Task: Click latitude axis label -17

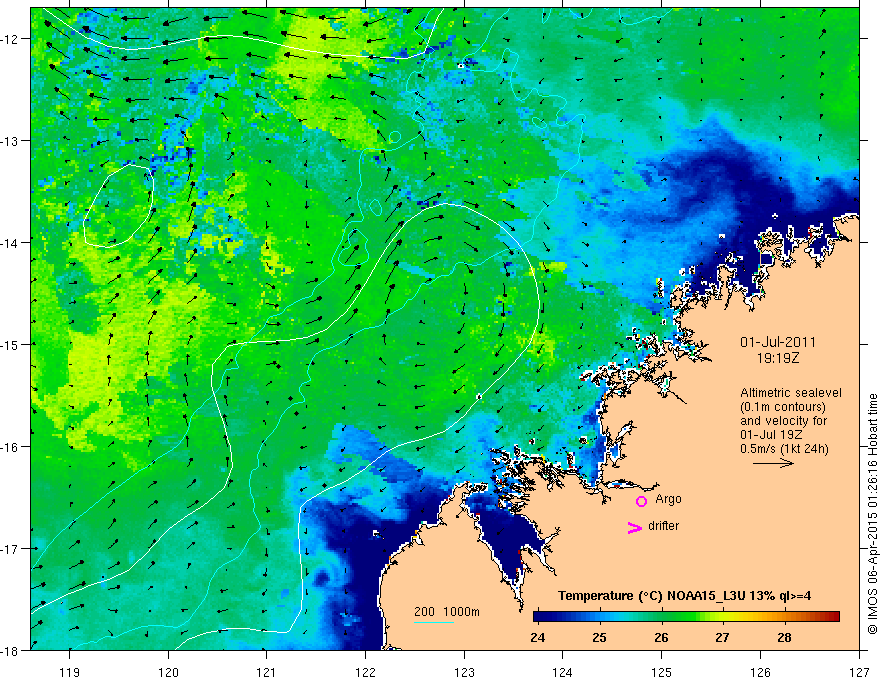Action: pos(10,548)
